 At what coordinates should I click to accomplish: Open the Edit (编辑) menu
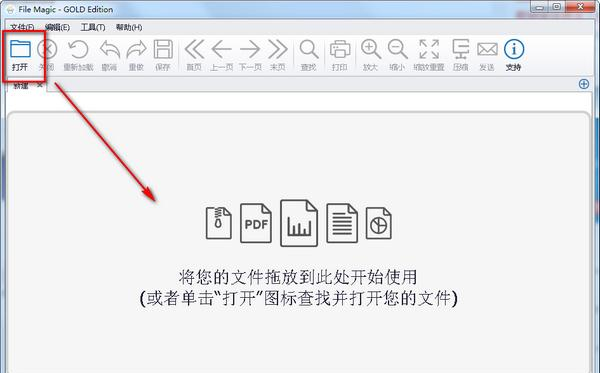(x=57, y=28)
